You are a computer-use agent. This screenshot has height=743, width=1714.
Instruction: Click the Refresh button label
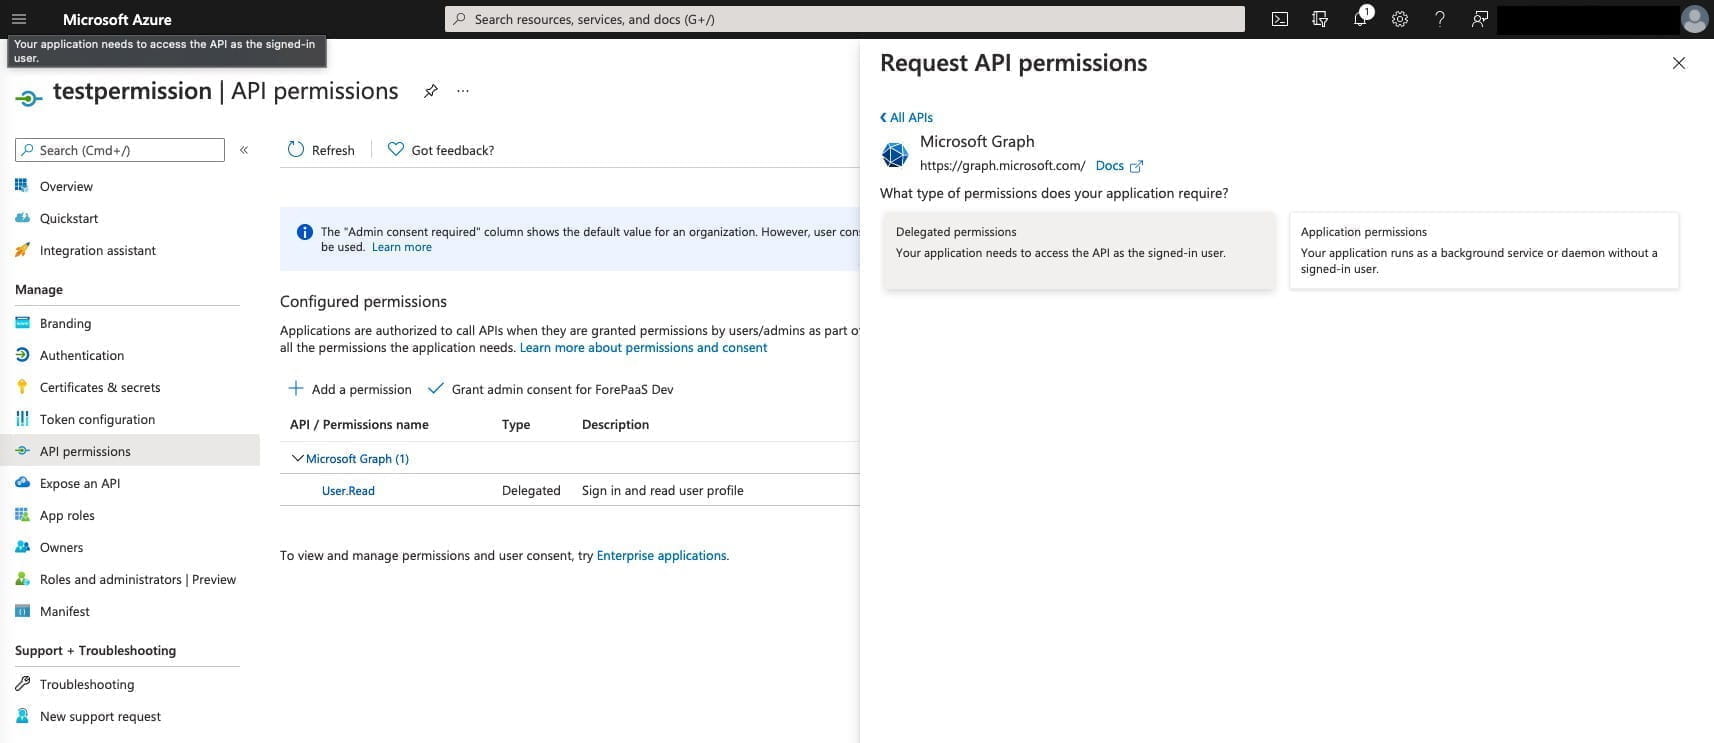click(333, 150)
